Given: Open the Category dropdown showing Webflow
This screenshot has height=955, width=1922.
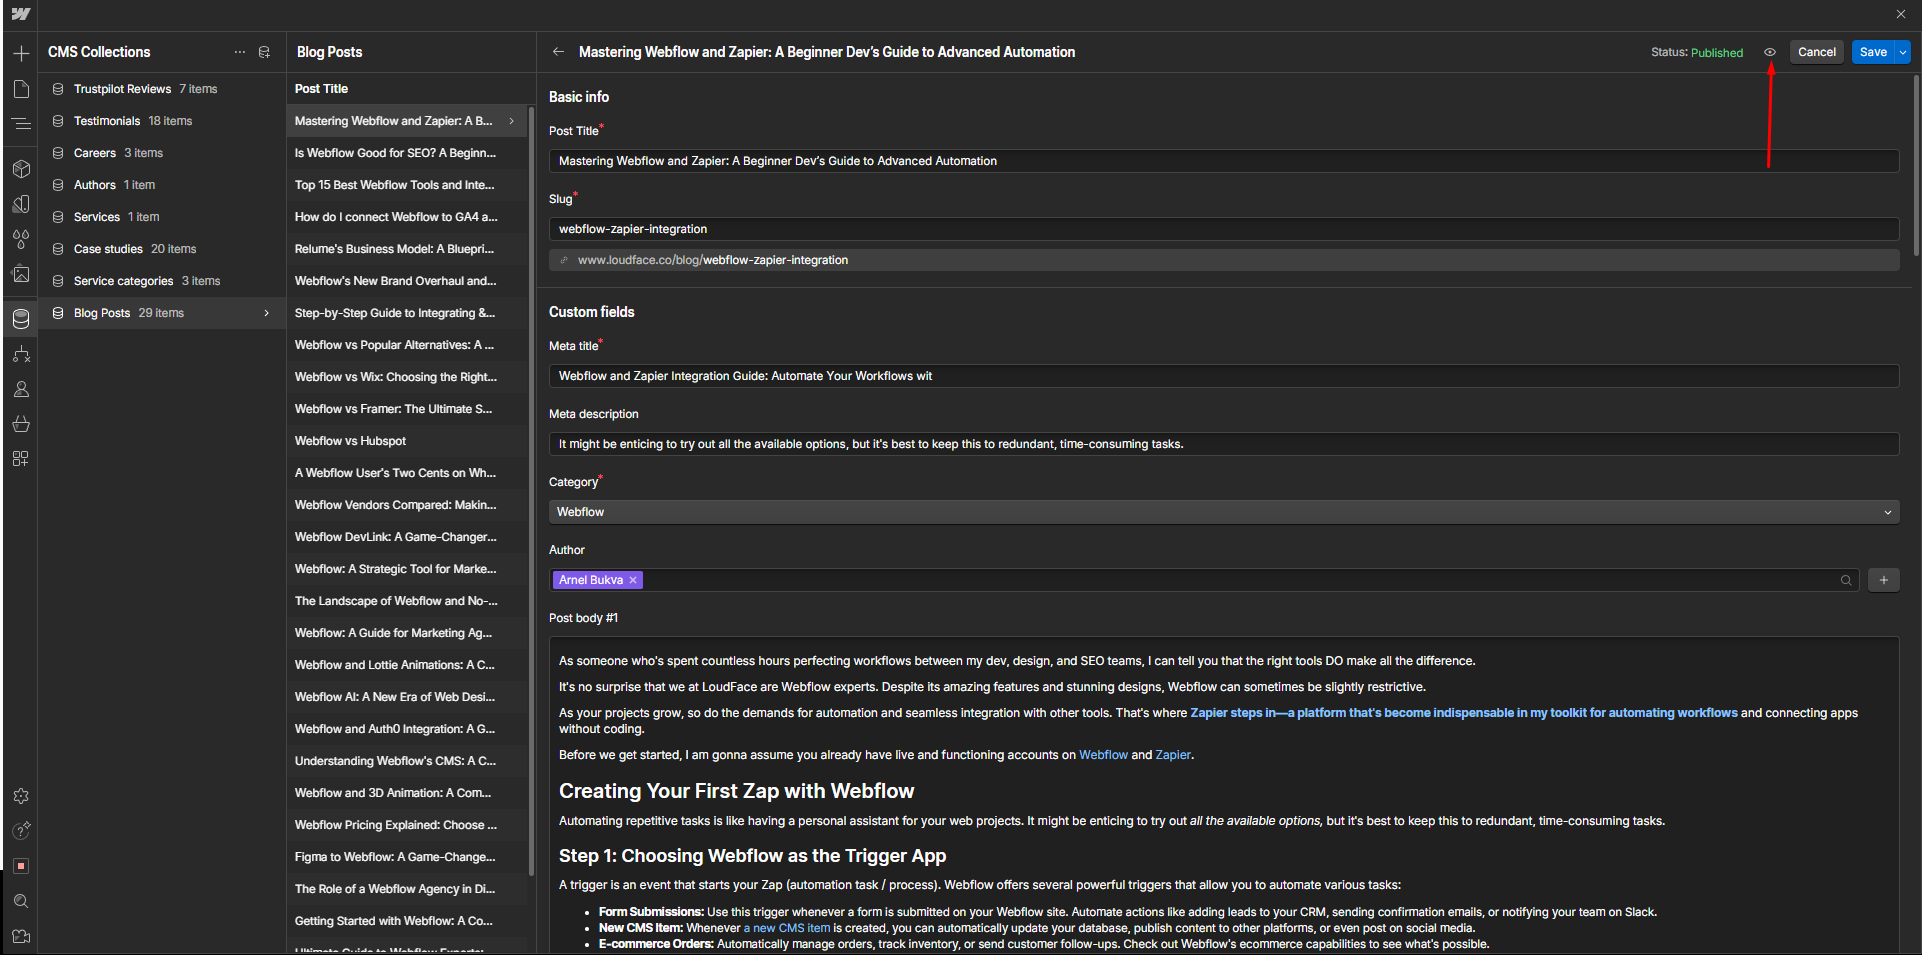Looking at the screenshot, I should 1224,512.
